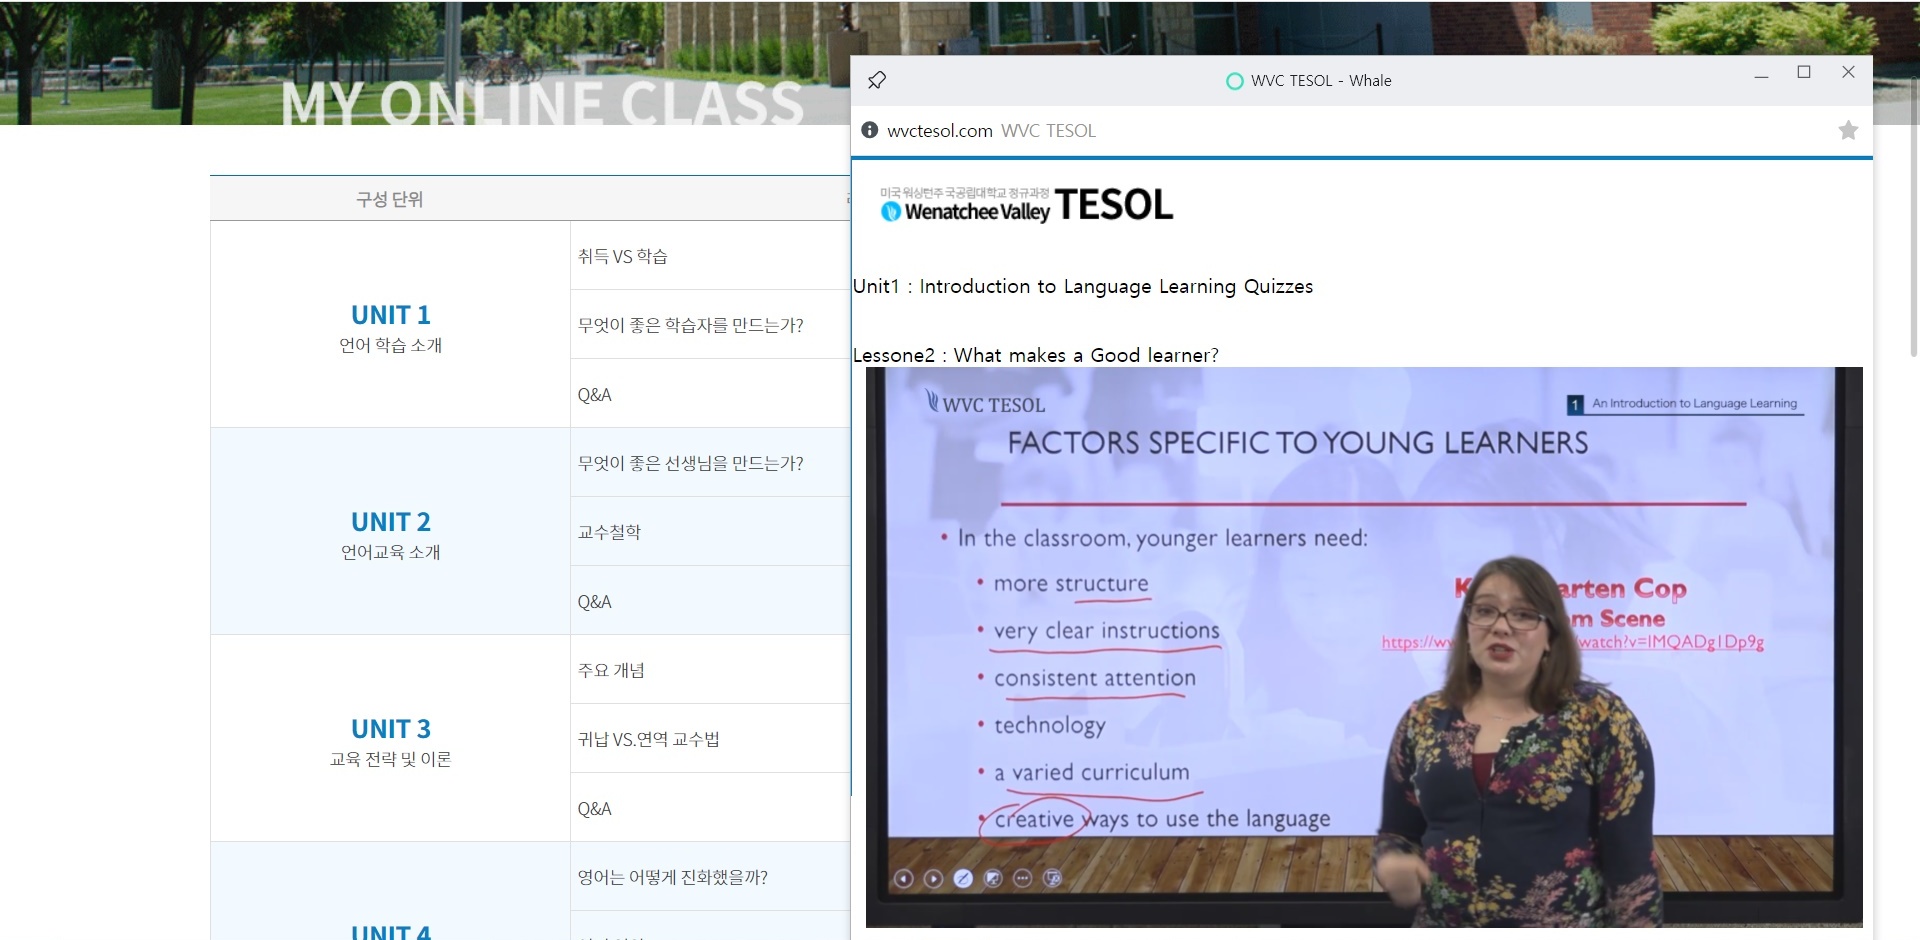Click the previous slide arrow in the video

[x=903, y=878]
